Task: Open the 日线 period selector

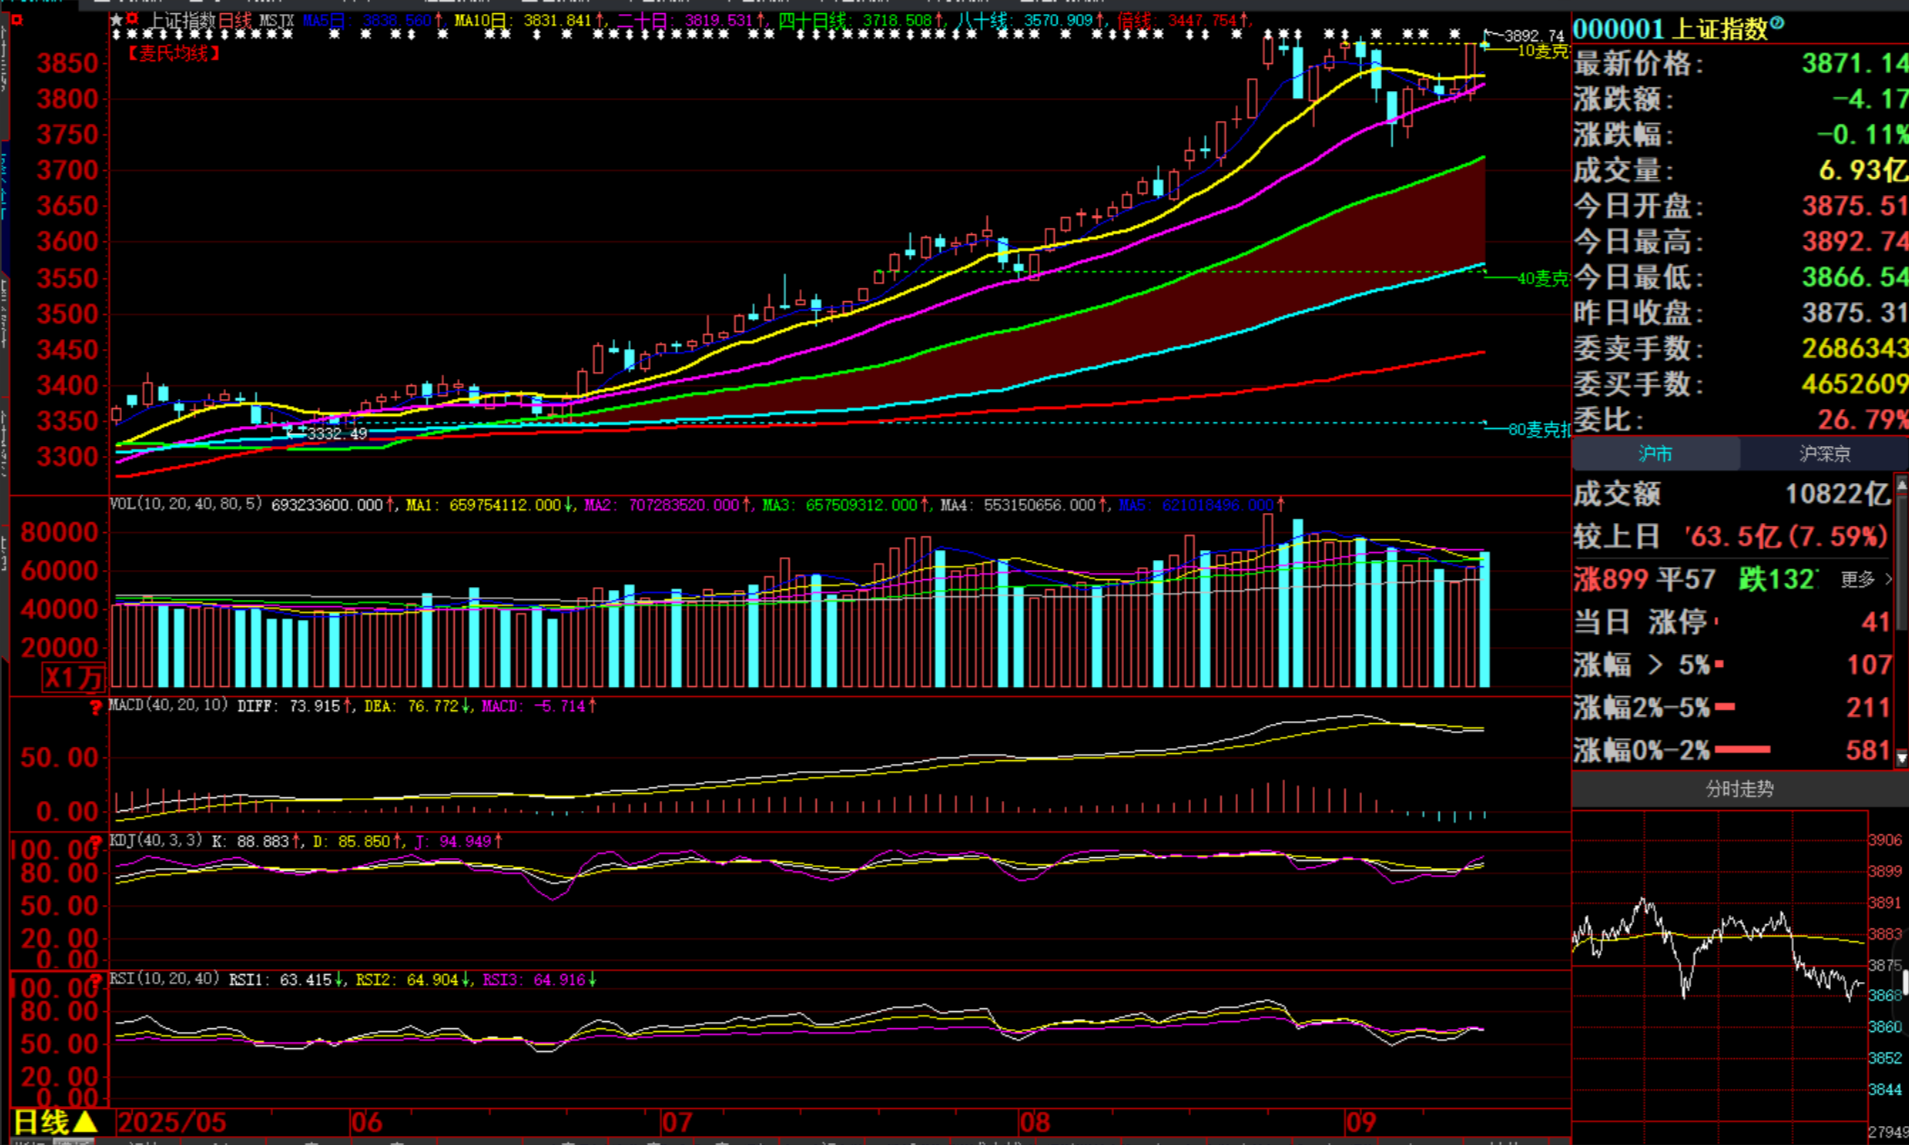Action: 55,1122
